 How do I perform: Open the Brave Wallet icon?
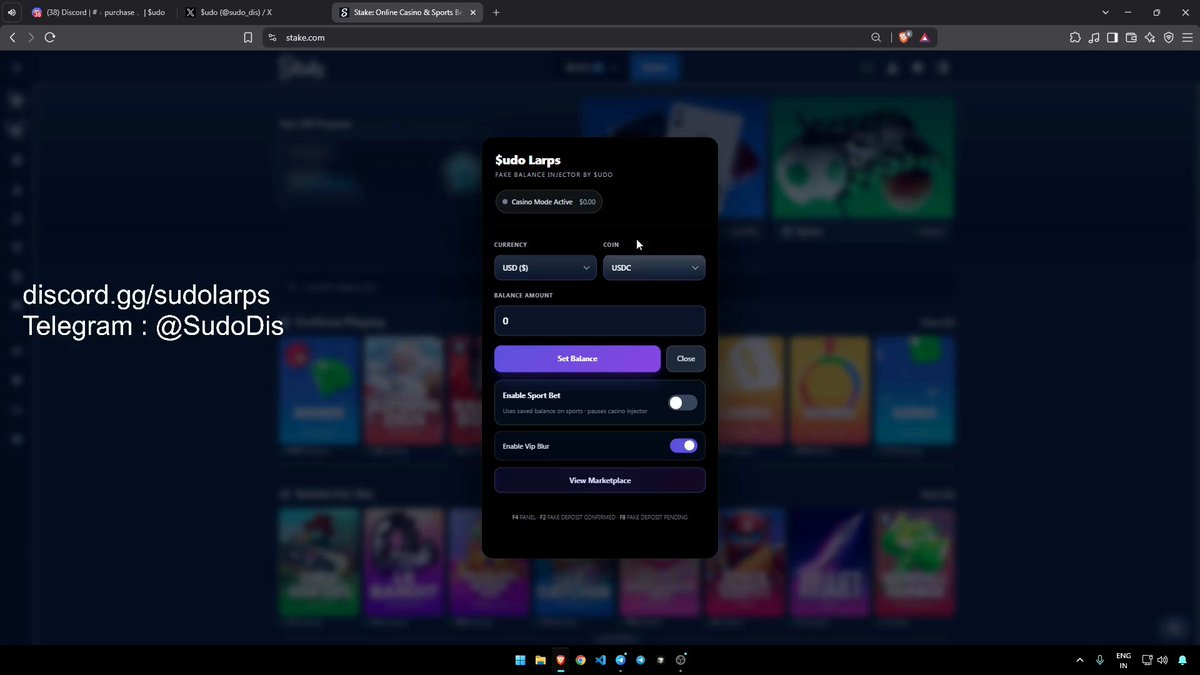tap(1131, 37)
